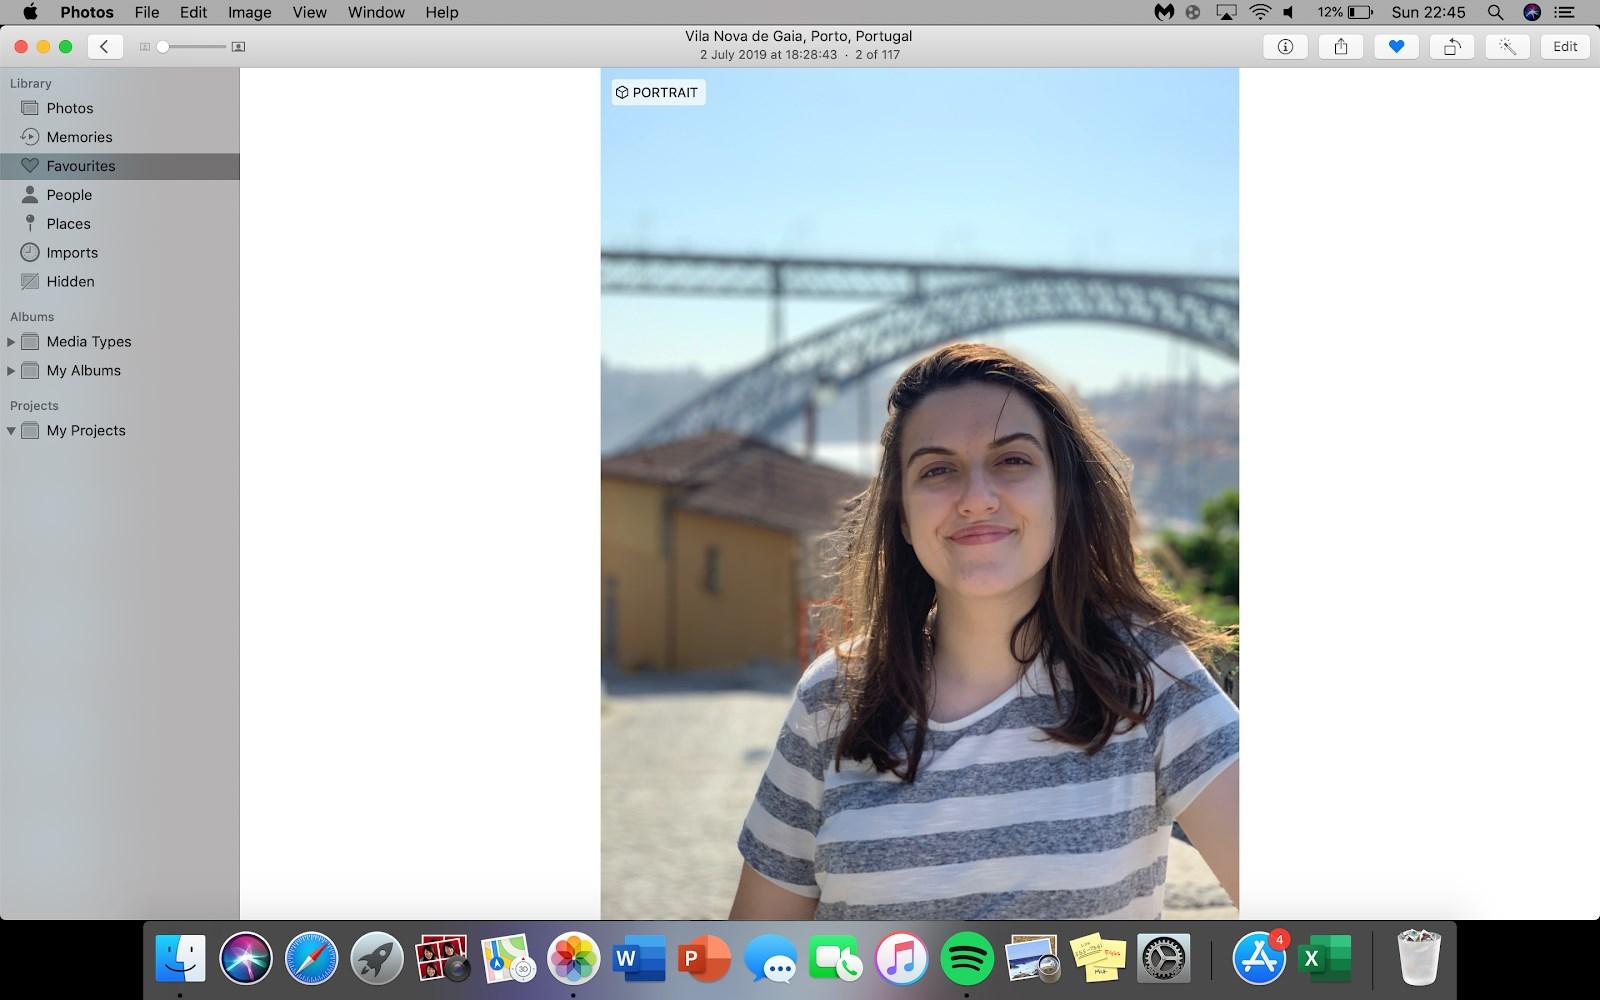Expand the Media Types disclosure triangle
This screenshot has height=1000, width=1600.
coord(11,342)
